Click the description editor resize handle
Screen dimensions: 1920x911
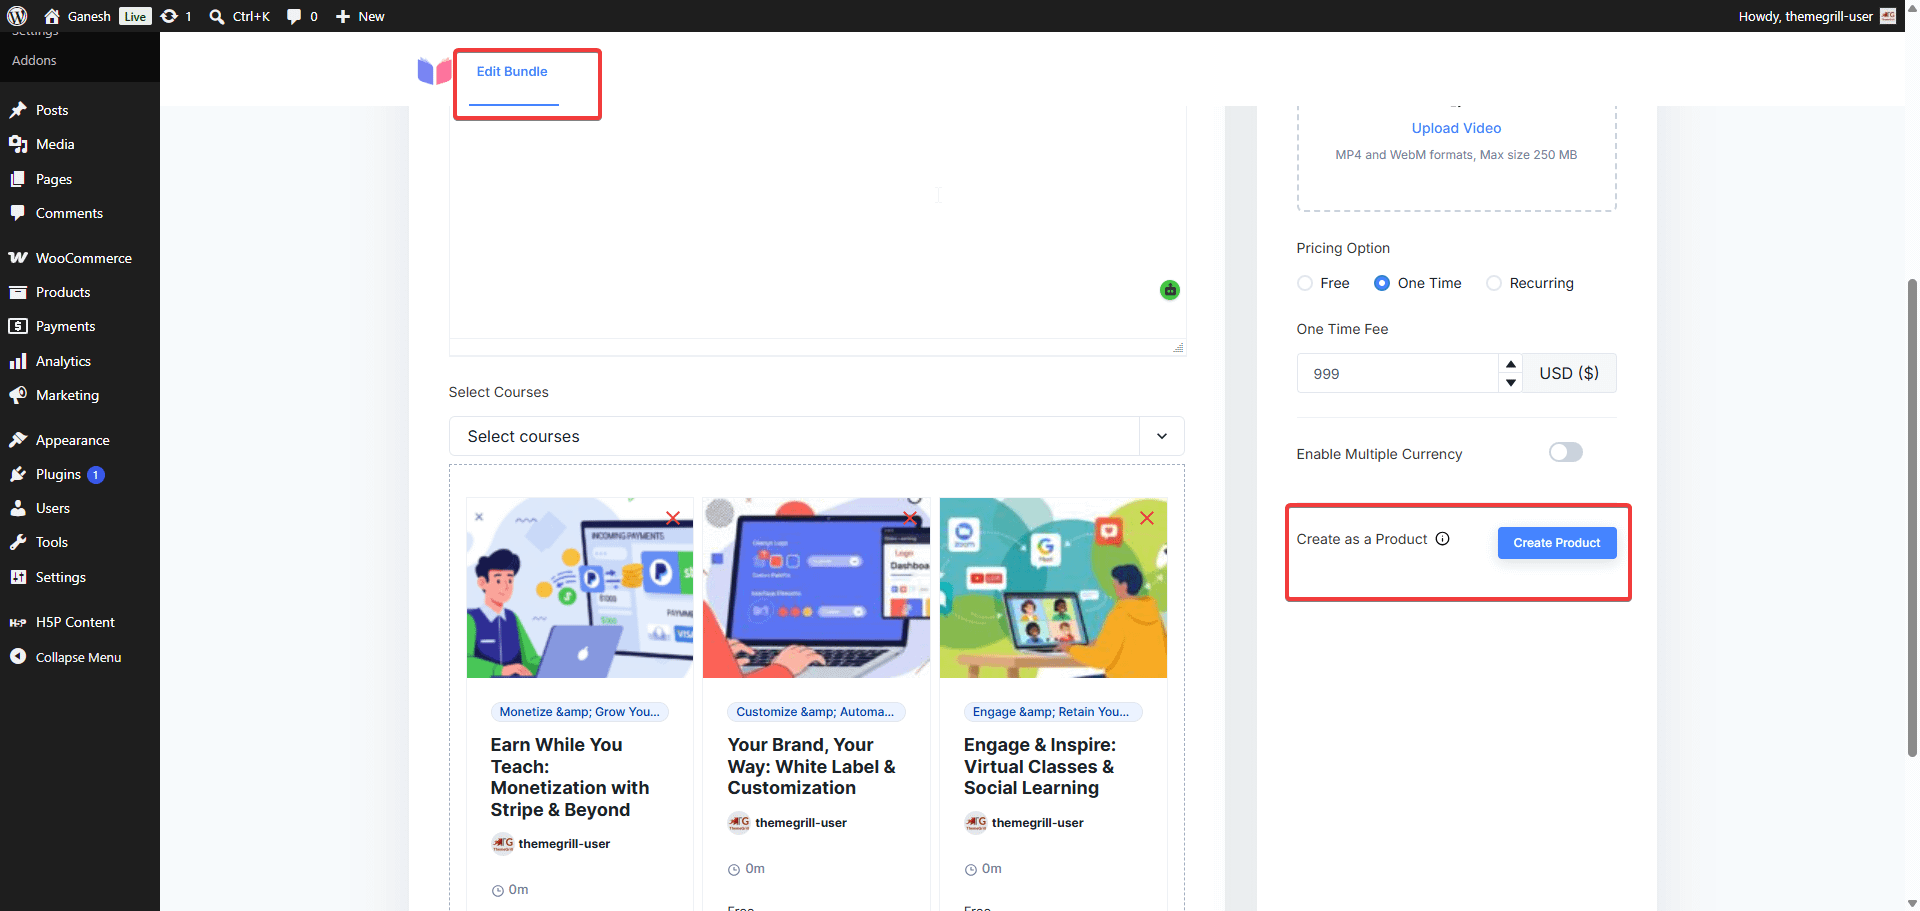1178,347
